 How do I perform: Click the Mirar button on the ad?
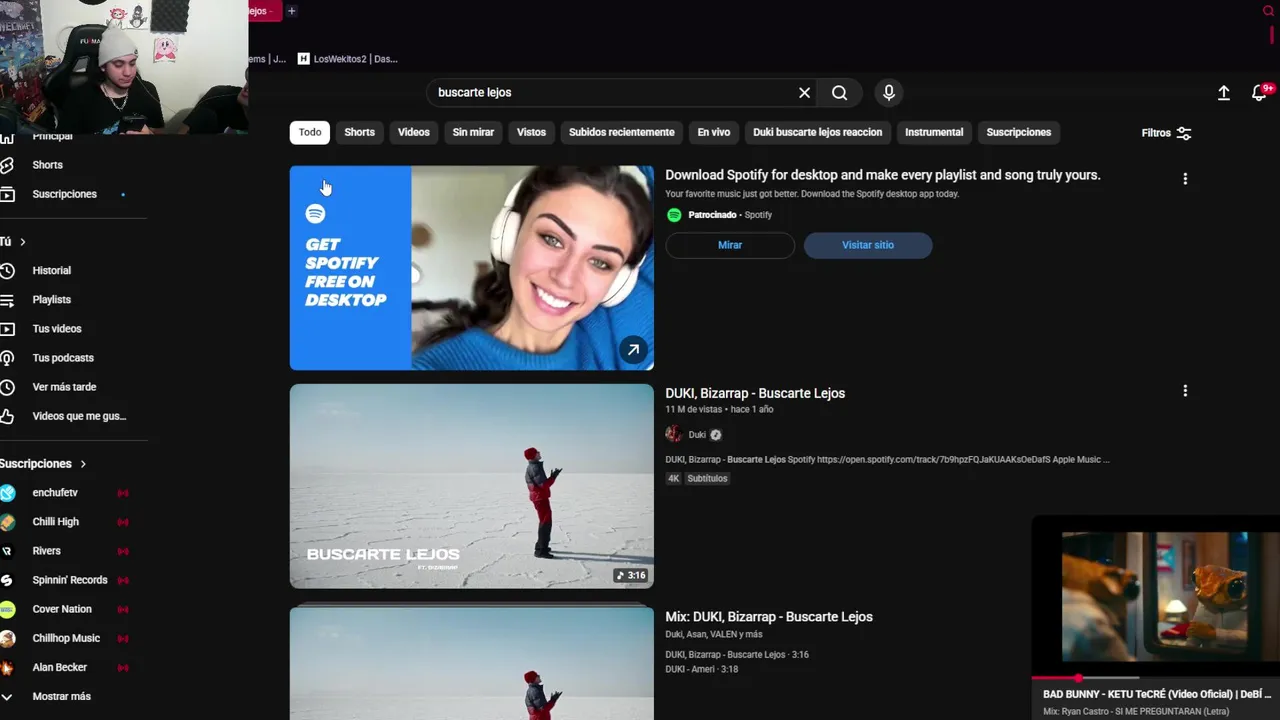730,245
